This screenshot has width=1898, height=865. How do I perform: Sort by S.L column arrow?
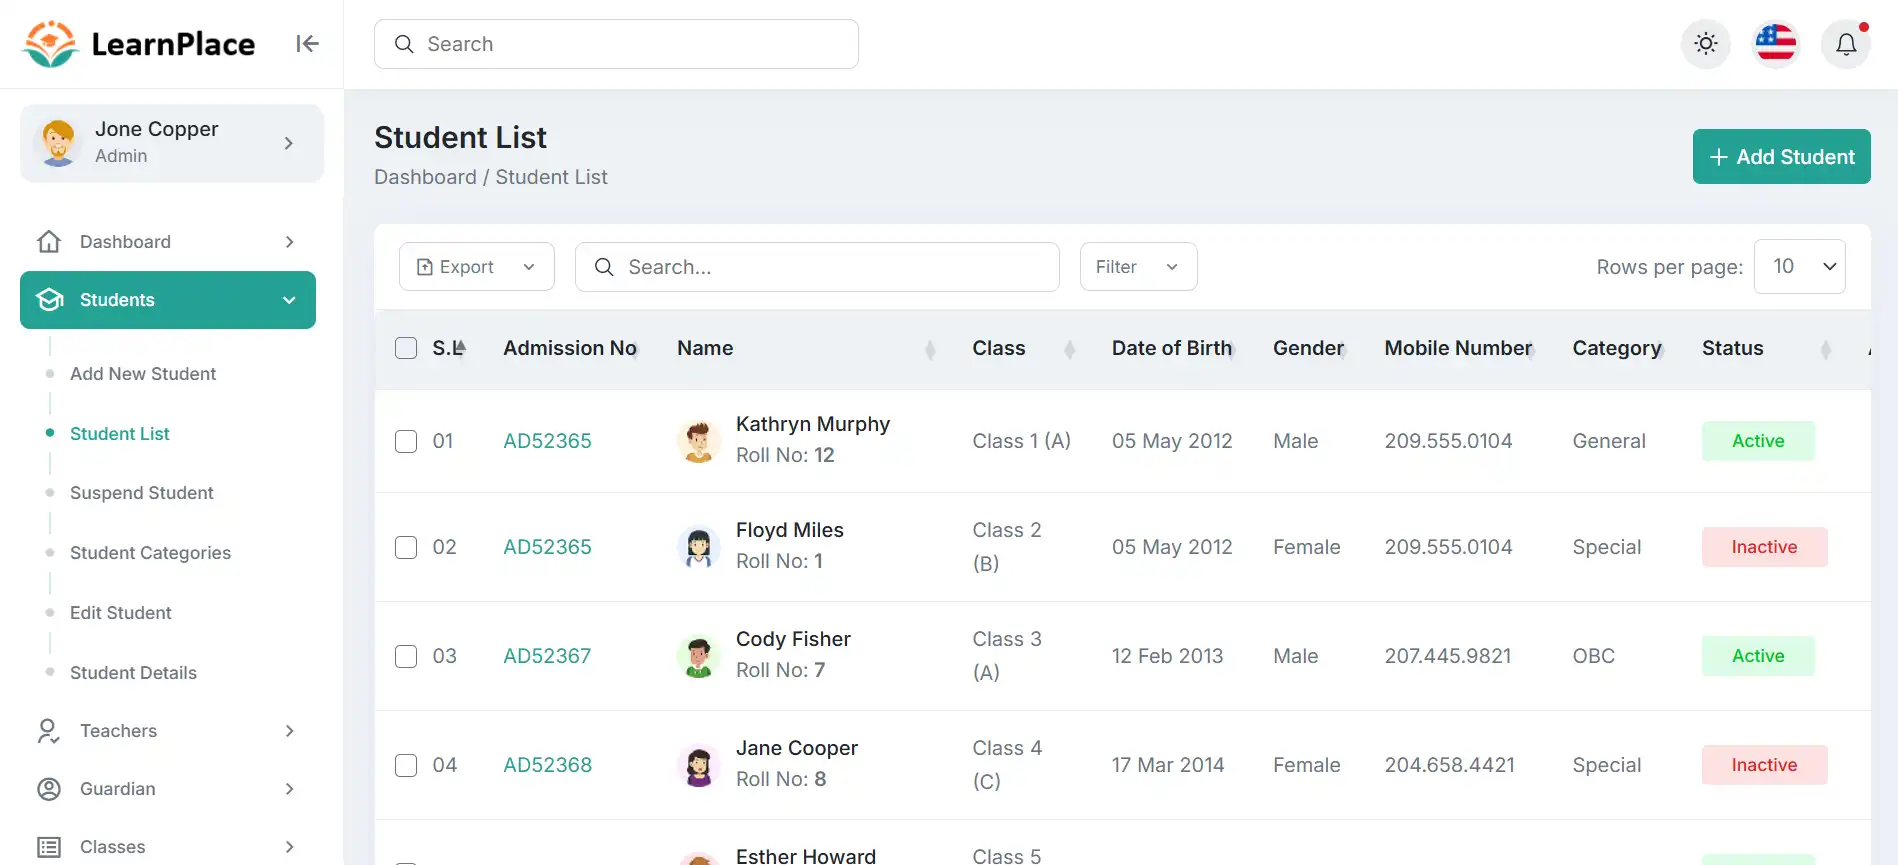click(x=461, y=349)
